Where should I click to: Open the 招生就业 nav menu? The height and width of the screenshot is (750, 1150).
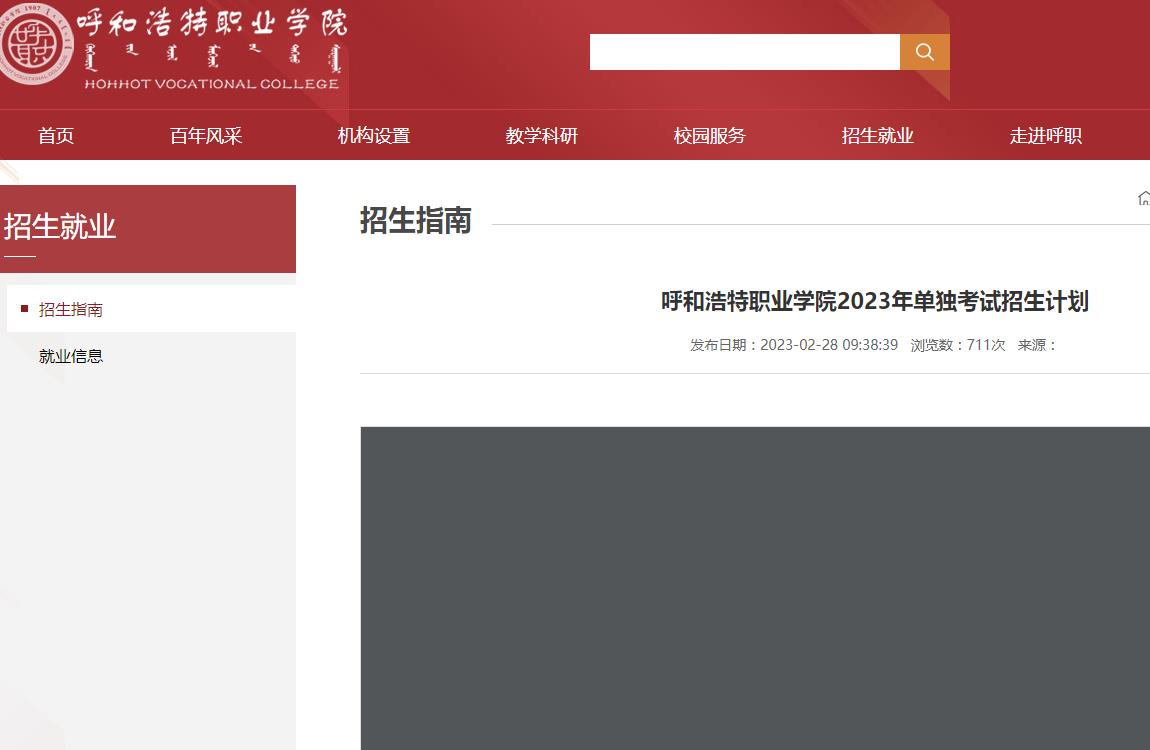pyautogui.click(x=878, y=136)
